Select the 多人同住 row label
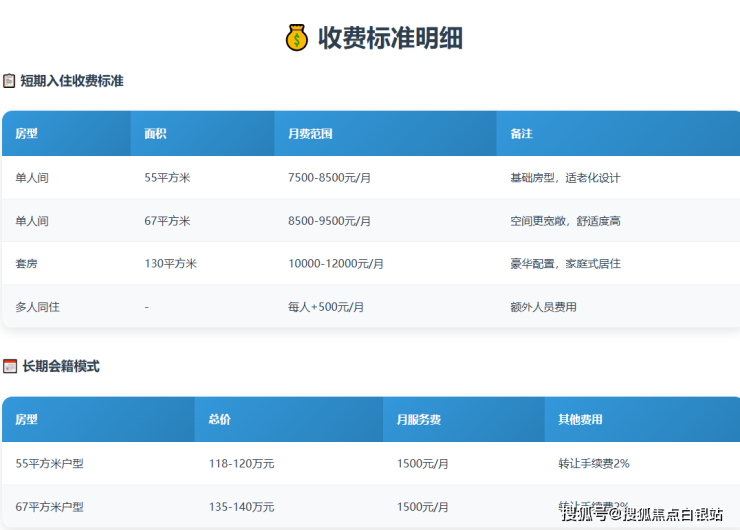The image size is (740, 530). pyautogui.click(x=37, y=307)
